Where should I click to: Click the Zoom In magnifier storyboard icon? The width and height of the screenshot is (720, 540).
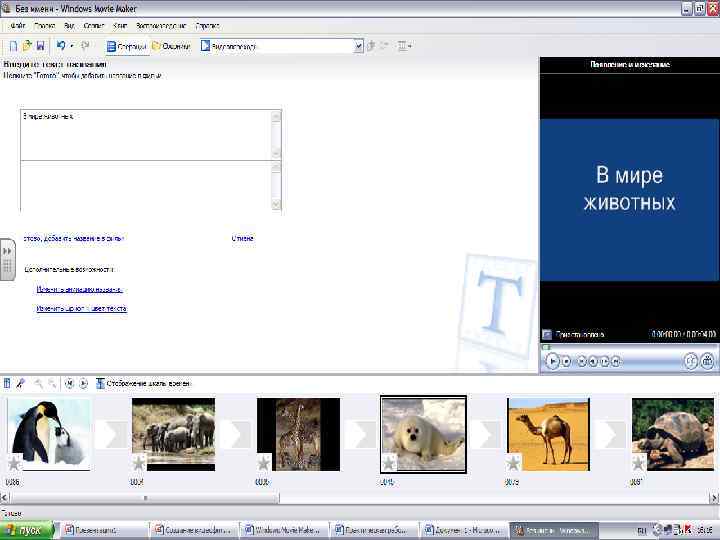[39, 383]
